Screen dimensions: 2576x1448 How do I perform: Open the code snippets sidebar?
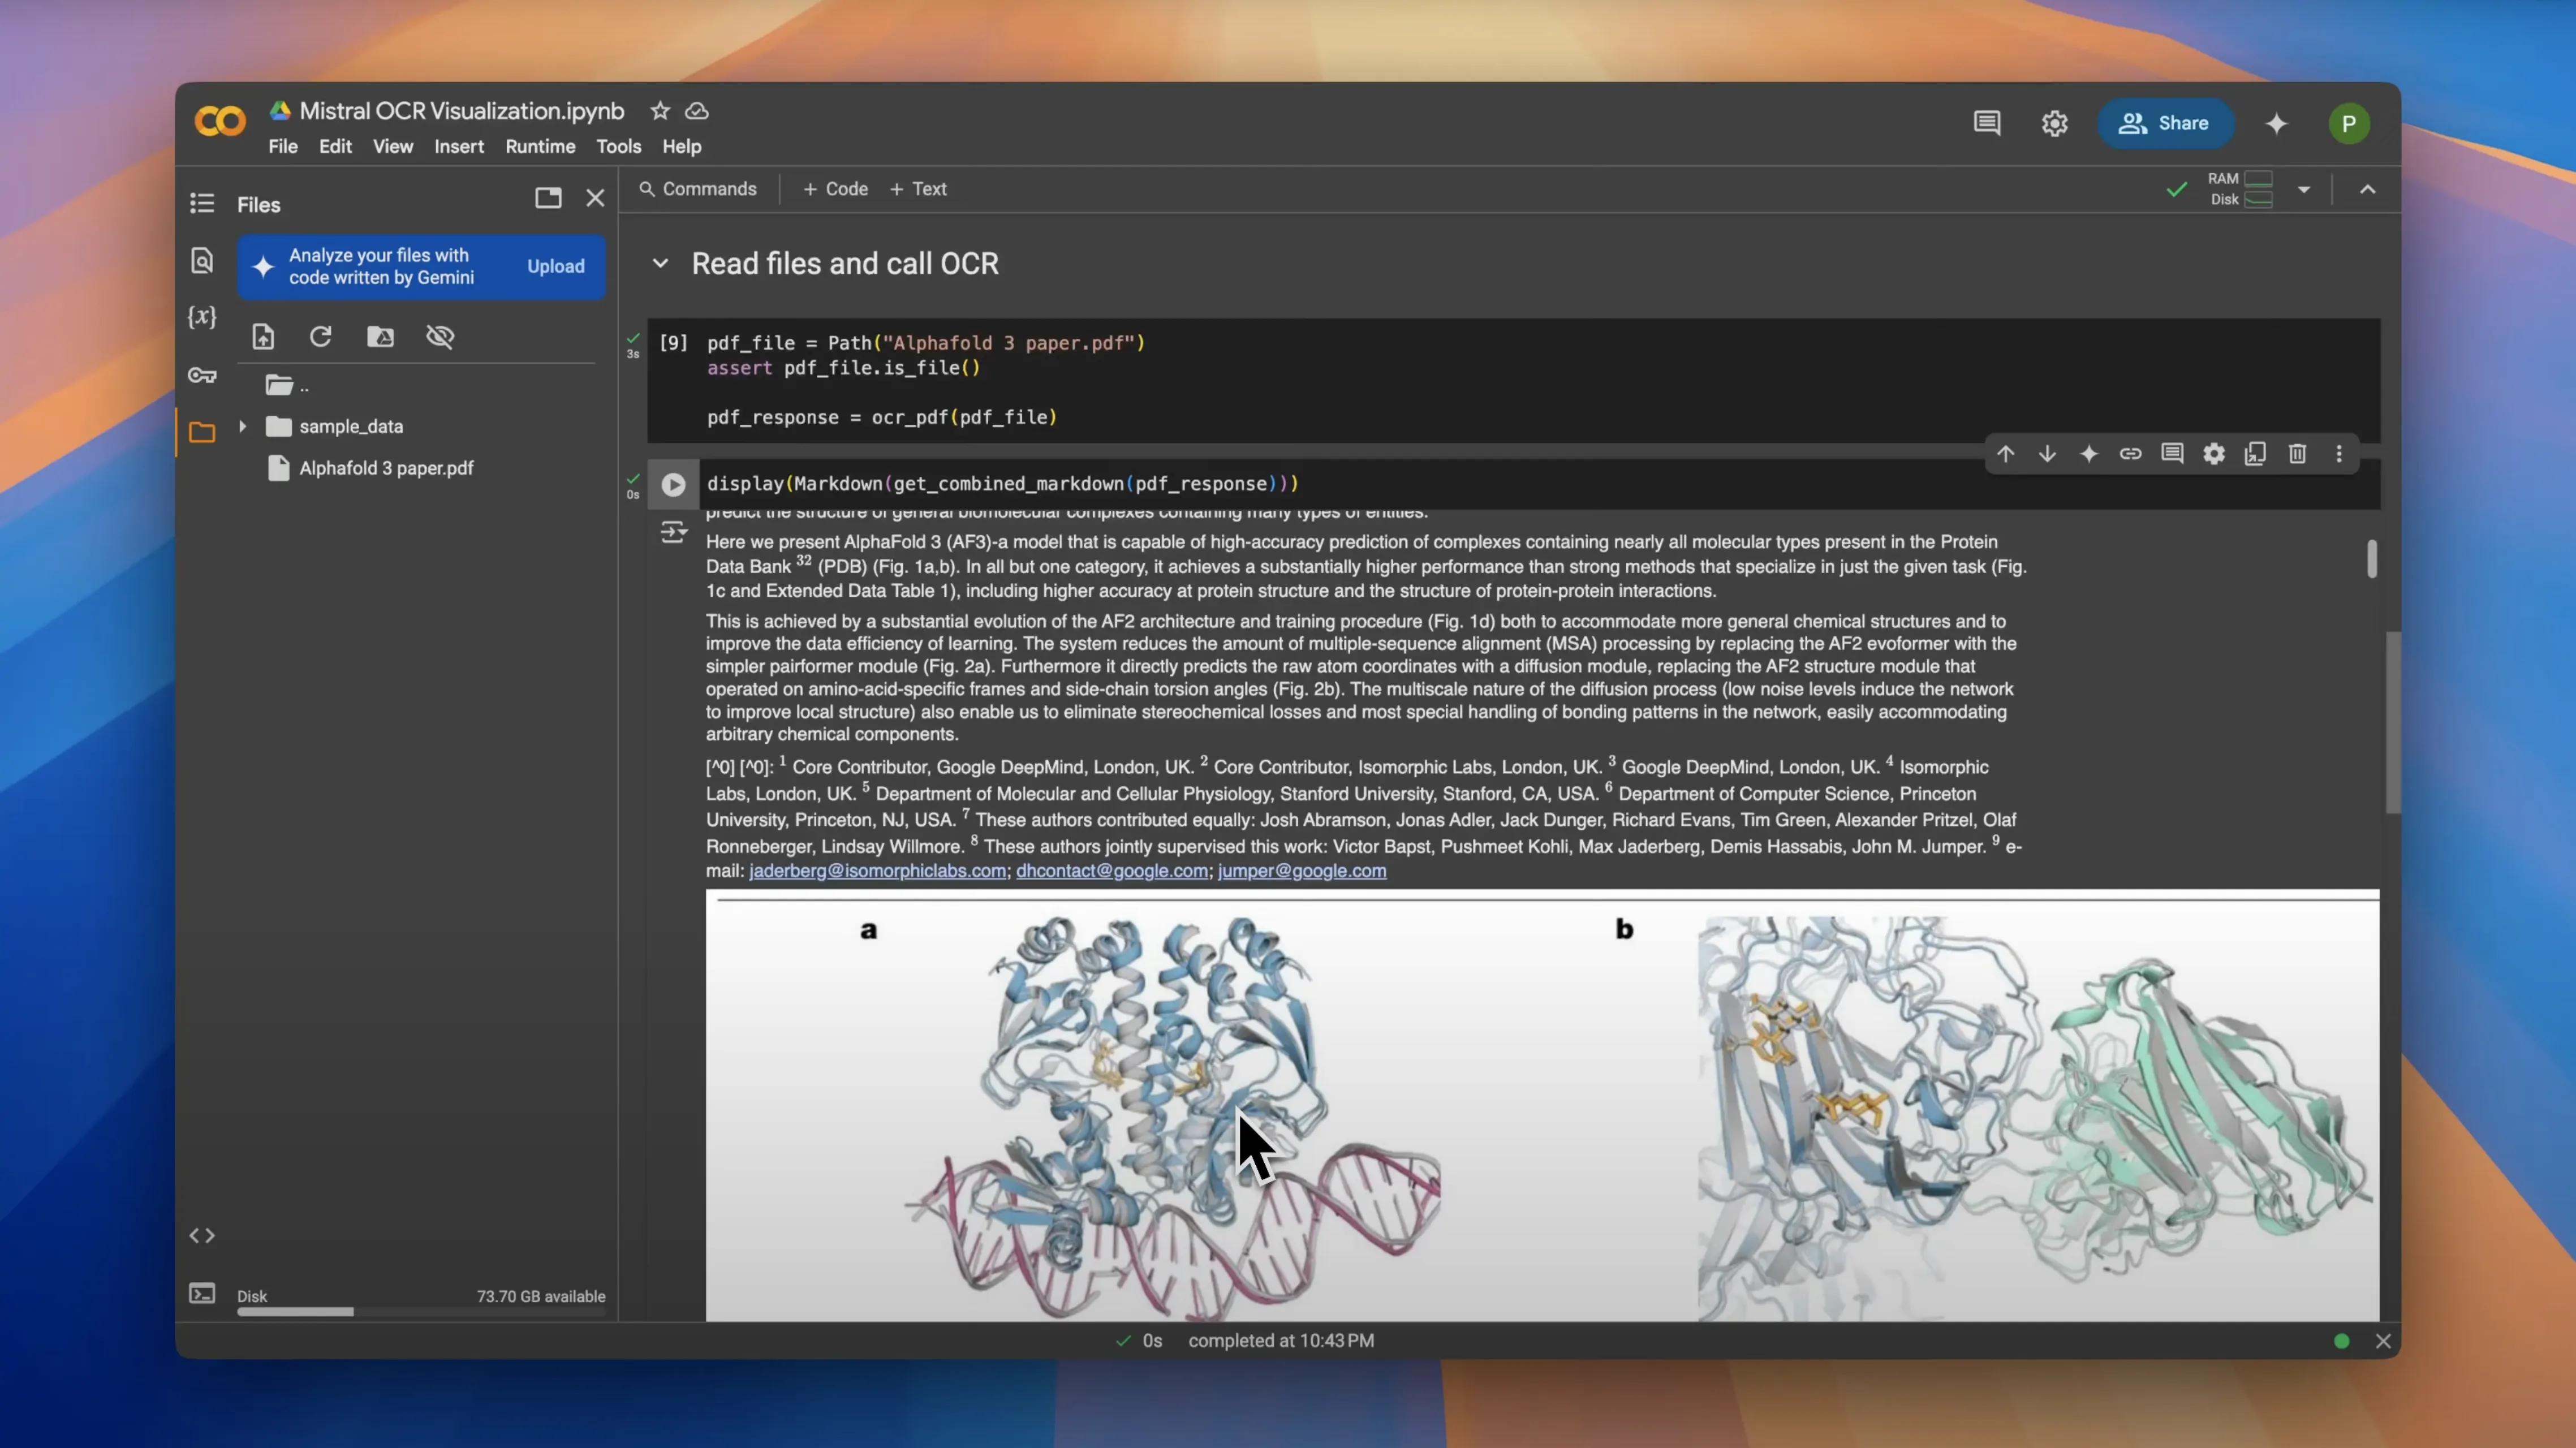pos(202,1236)
